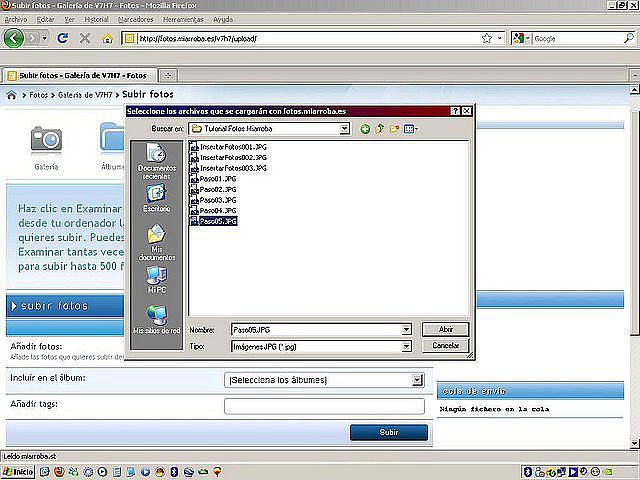Open the URL bar history dropdown arrow
This screenshot has width=640, height=480.
(x=500, y=38)
